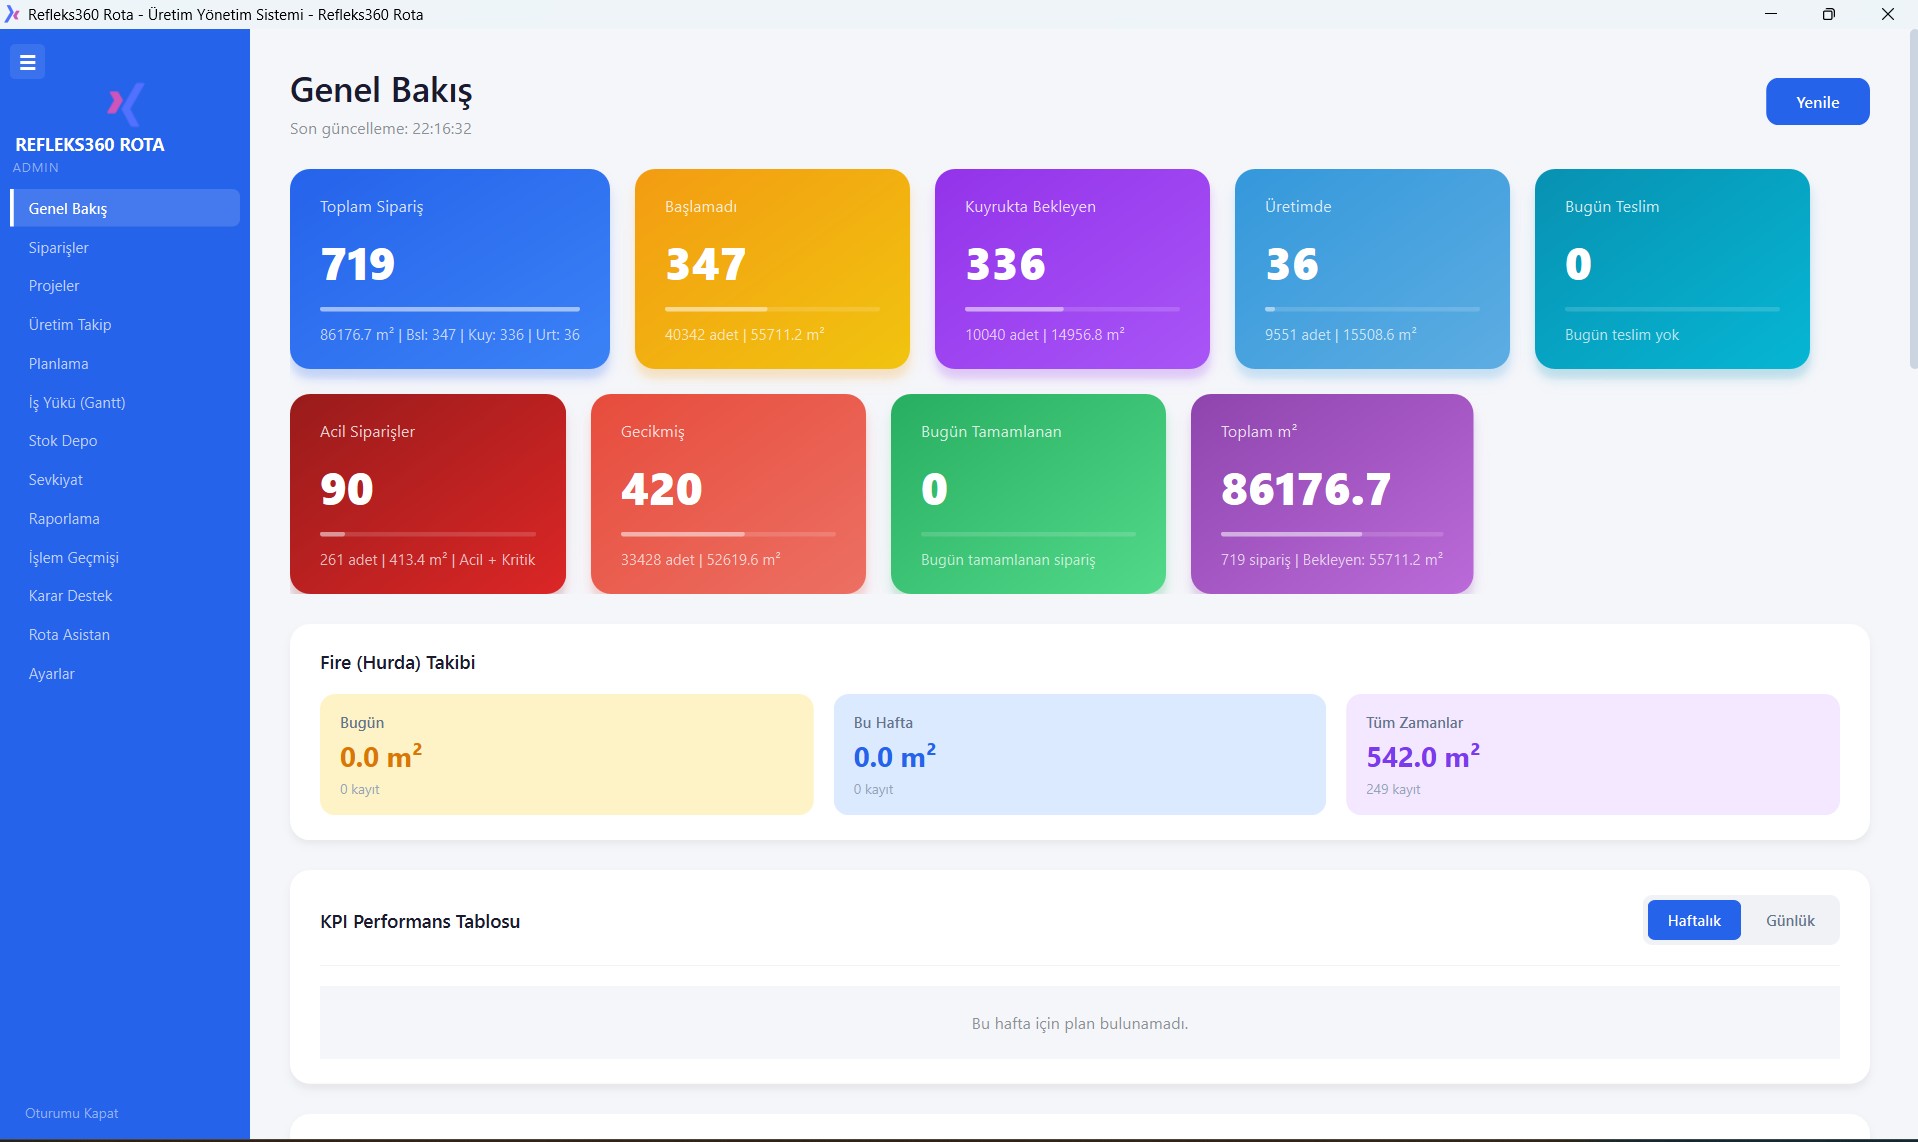Navigate to Stok Depo
Viewport: 1918px width, 1142px height.
pyautogui.click(x=63, y=441)
